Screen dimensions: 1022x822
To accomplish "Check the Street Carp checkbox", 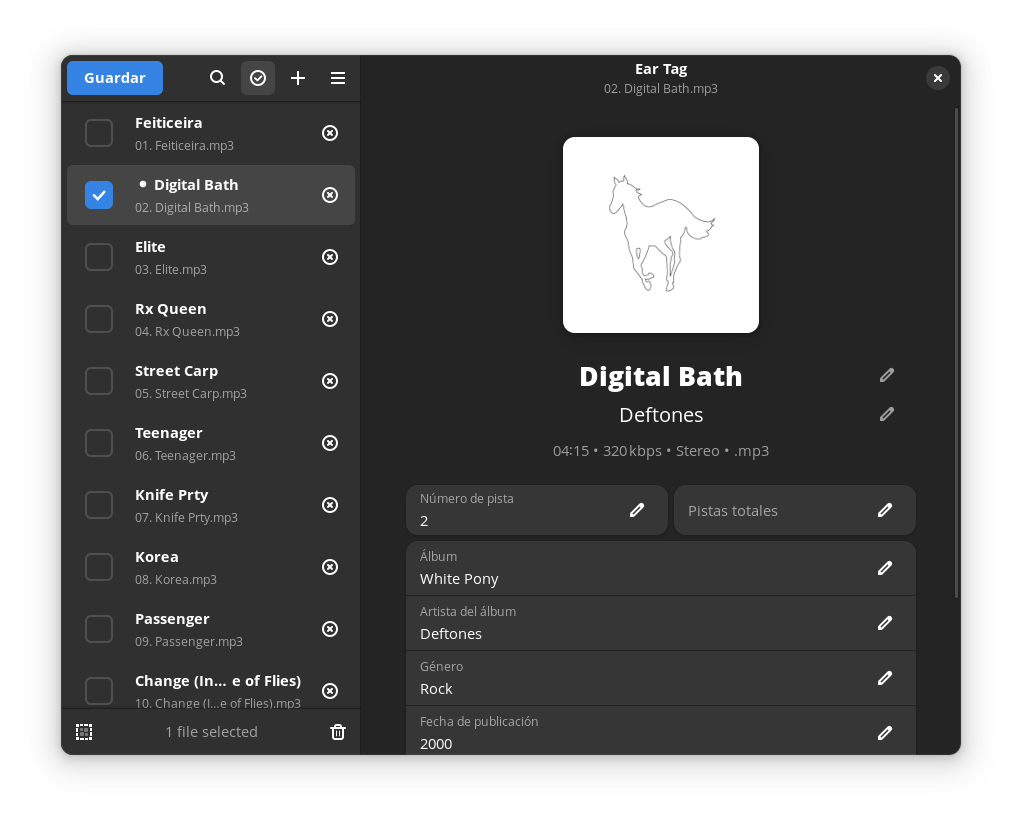I will (99, 381).
